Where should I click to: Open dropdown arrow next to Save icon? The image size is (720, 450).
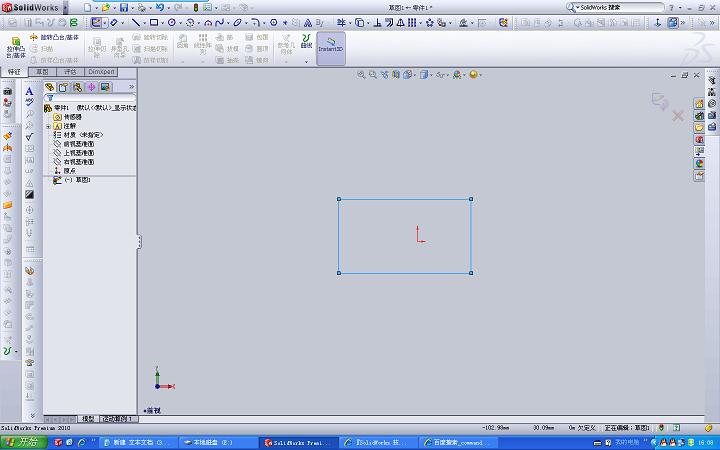click(133, 8)
